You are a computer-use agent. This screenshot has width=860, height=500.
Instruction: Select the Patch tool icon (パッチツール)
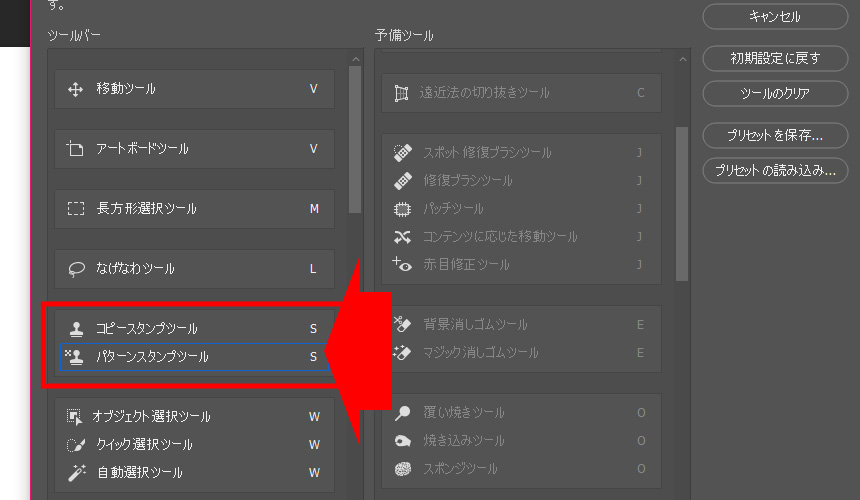coord(402,209)
